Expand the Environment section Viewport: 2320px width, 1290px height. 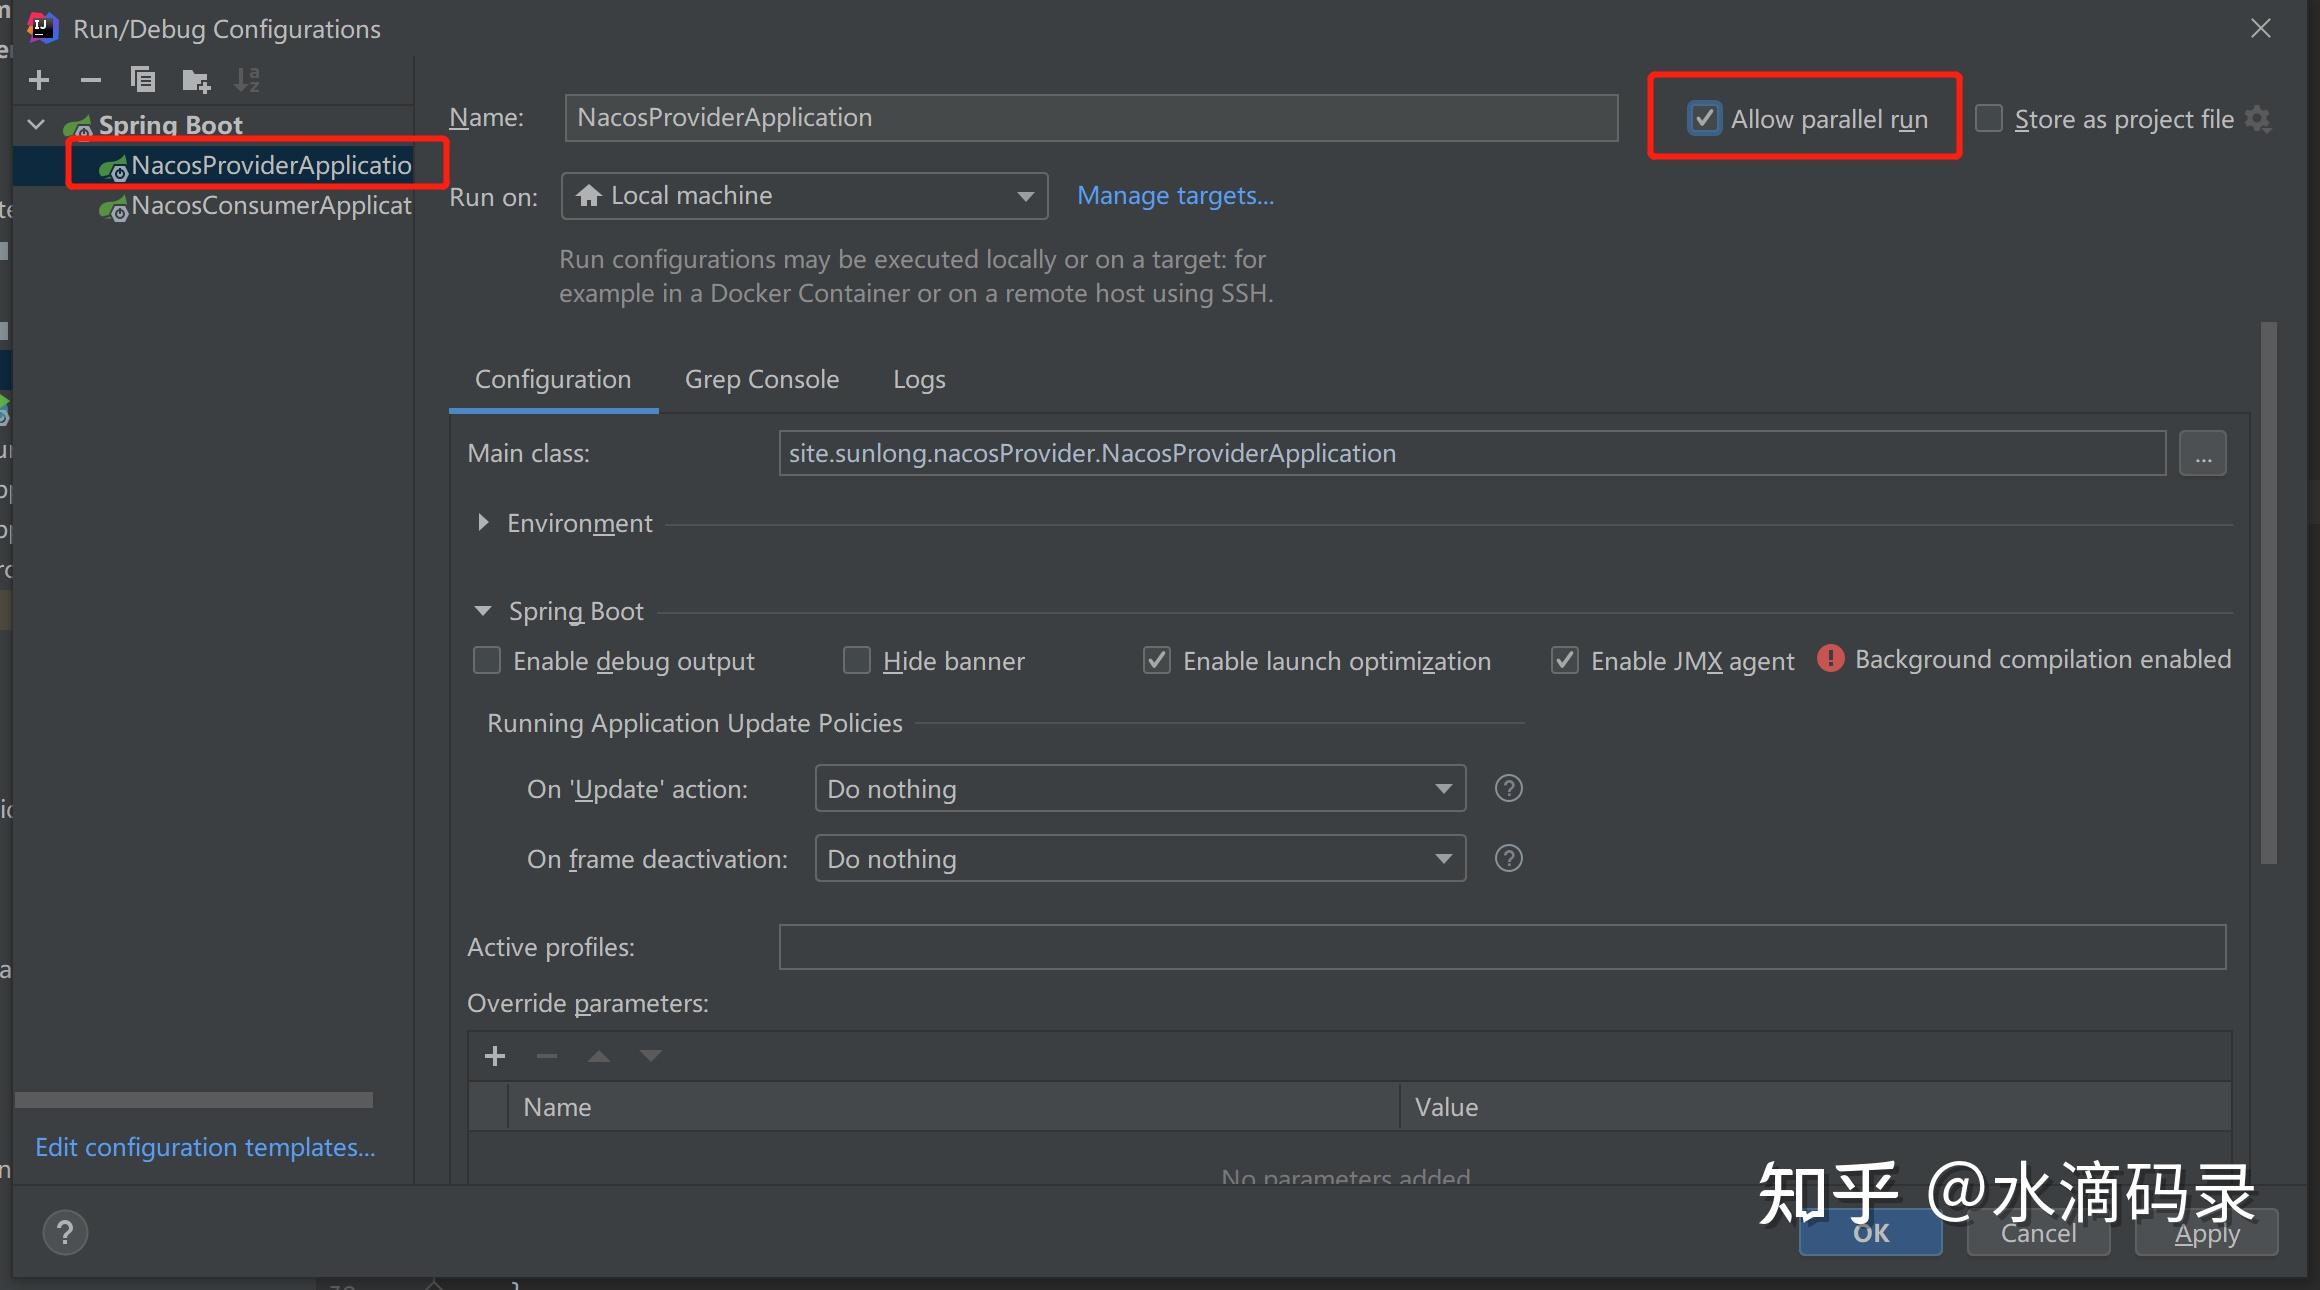pyautogui.click(x=483, y=523)
